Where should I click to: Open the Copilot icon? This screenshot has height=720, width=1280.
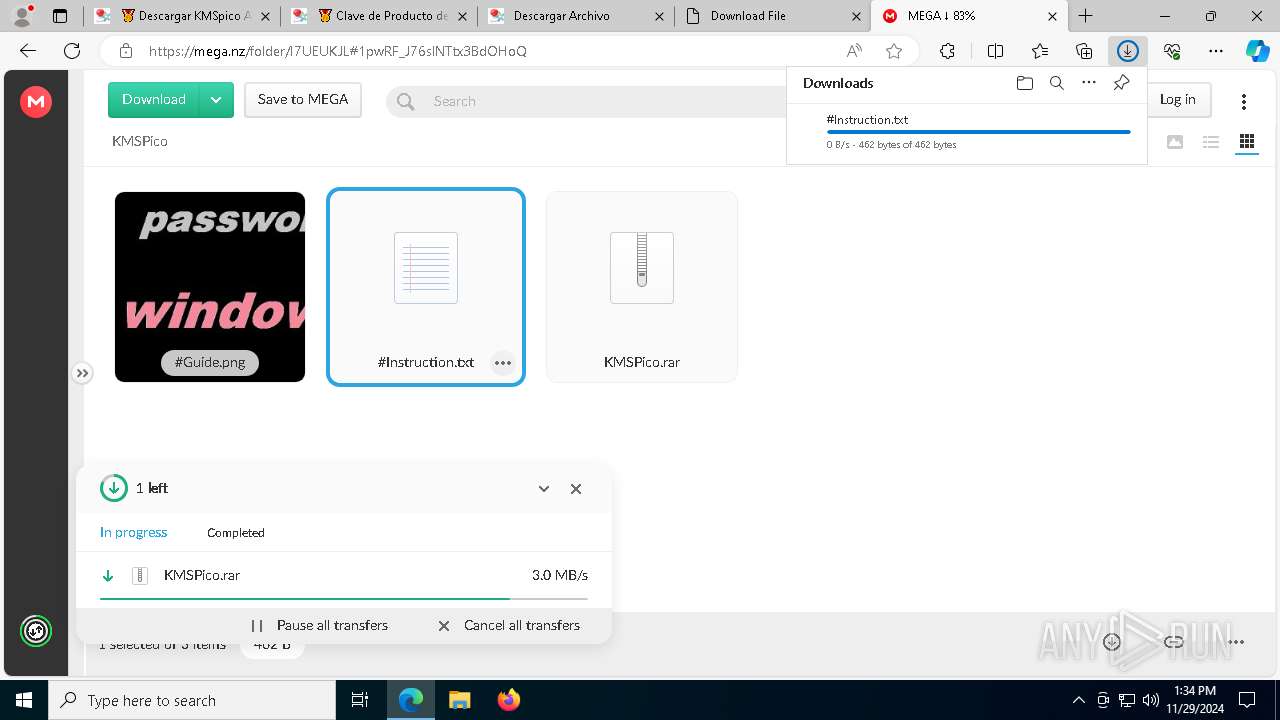1258,51
